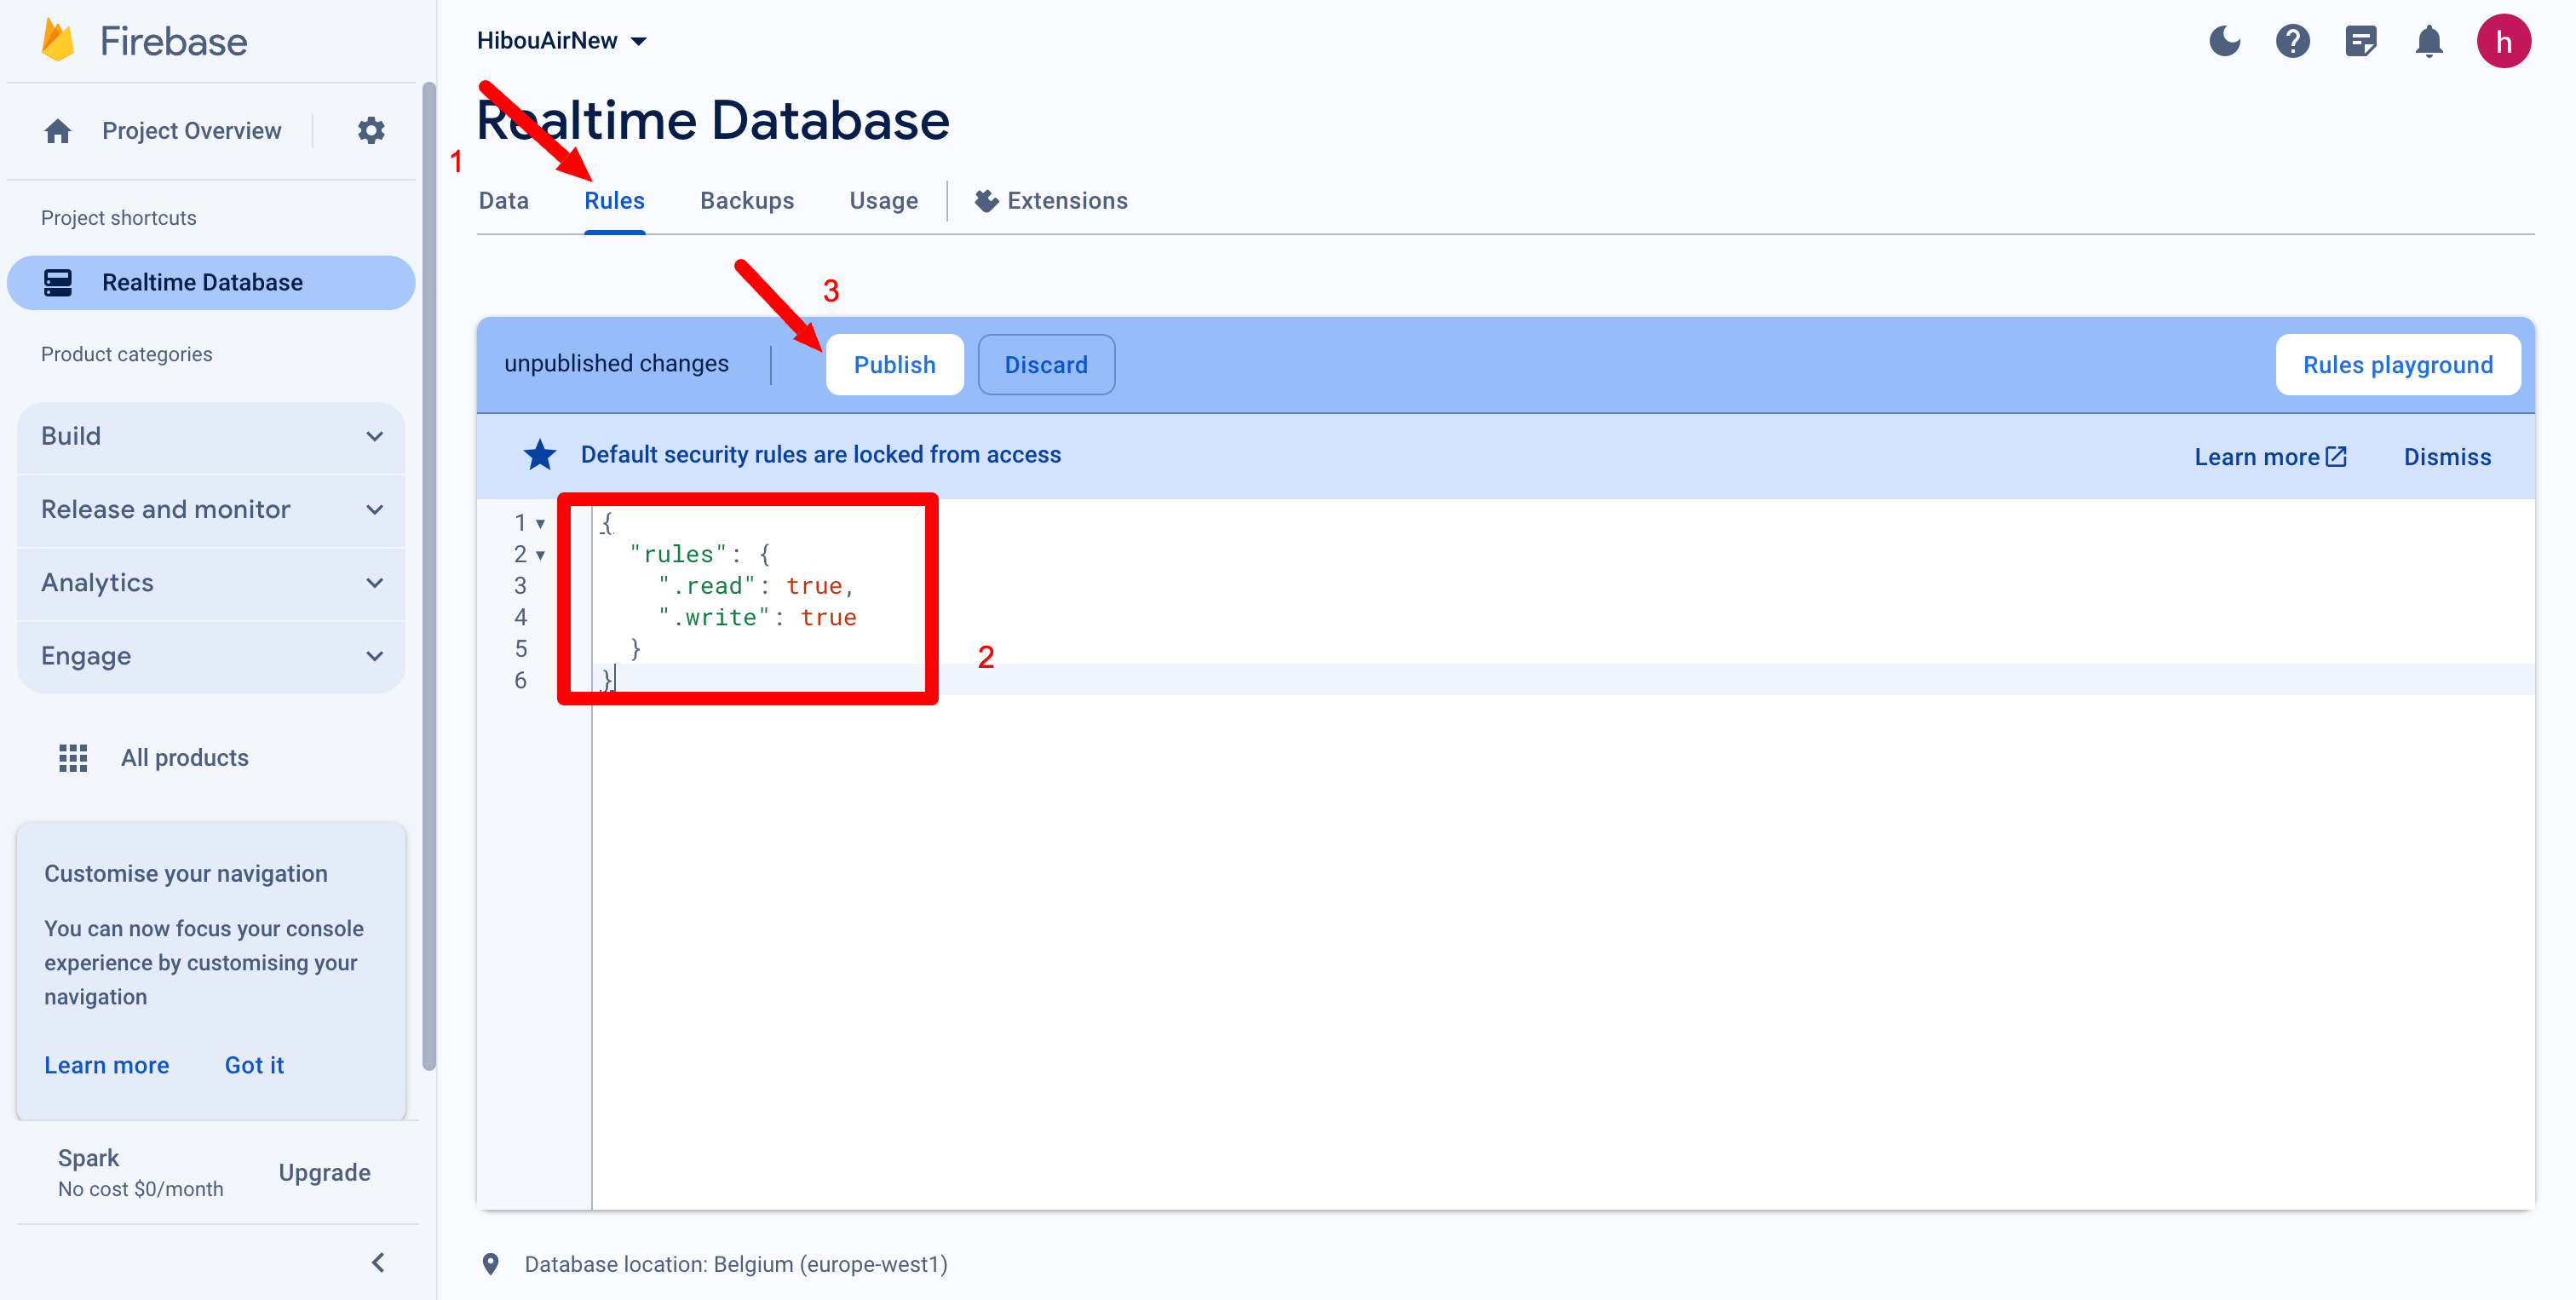Click the All products grid icon
The image size is (2576, 1300).
click(73, 758)
